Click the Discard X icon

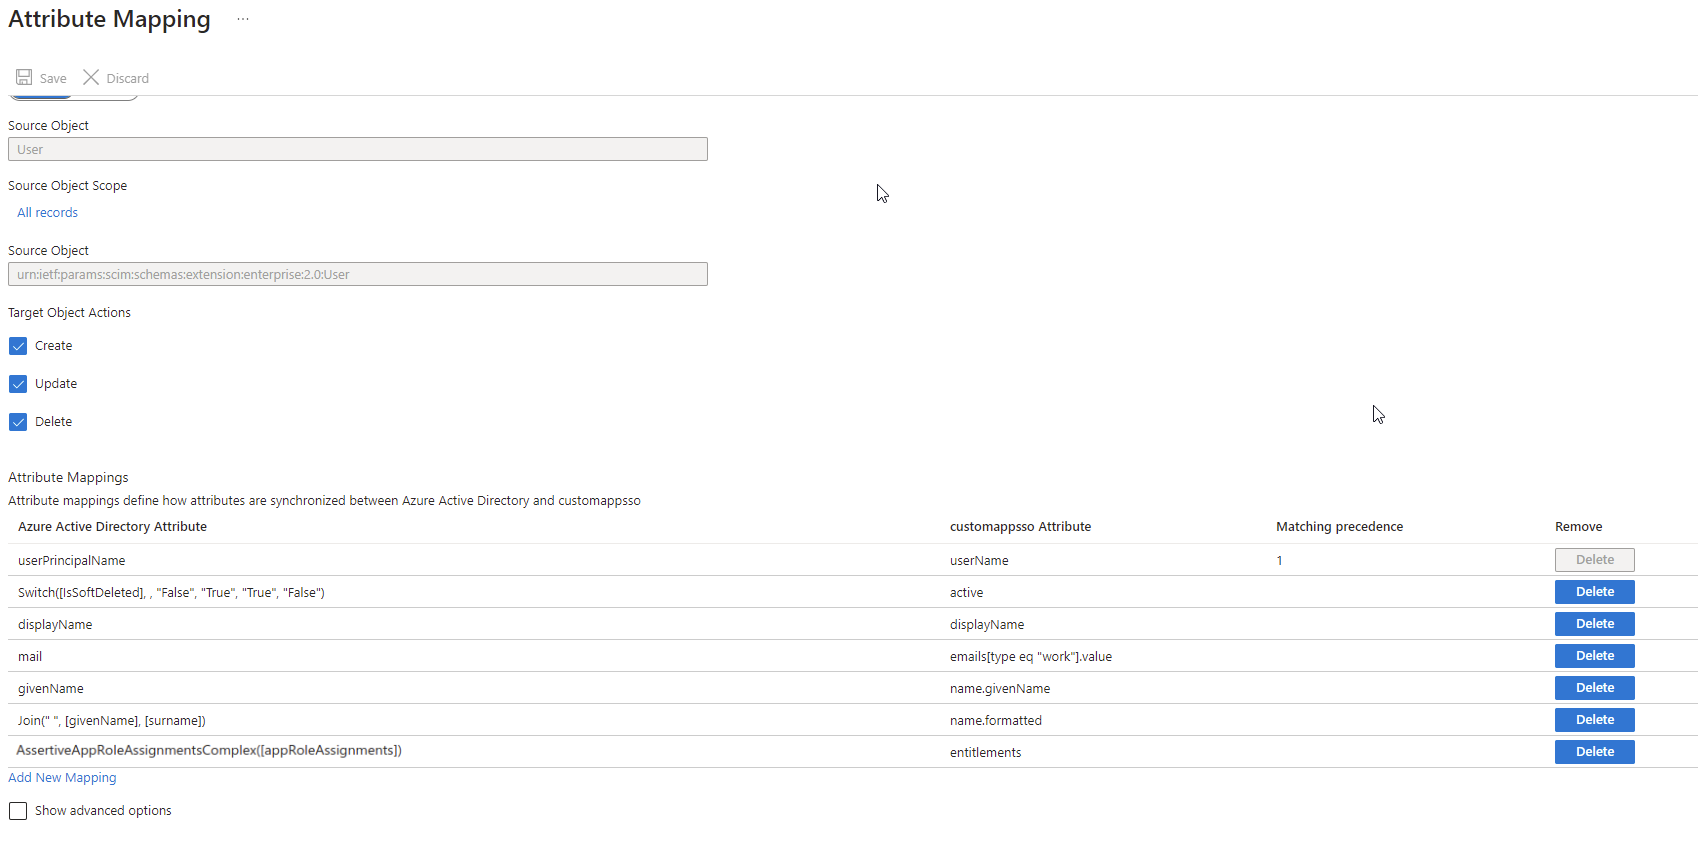pyautogui.click(x=91, y=78)
